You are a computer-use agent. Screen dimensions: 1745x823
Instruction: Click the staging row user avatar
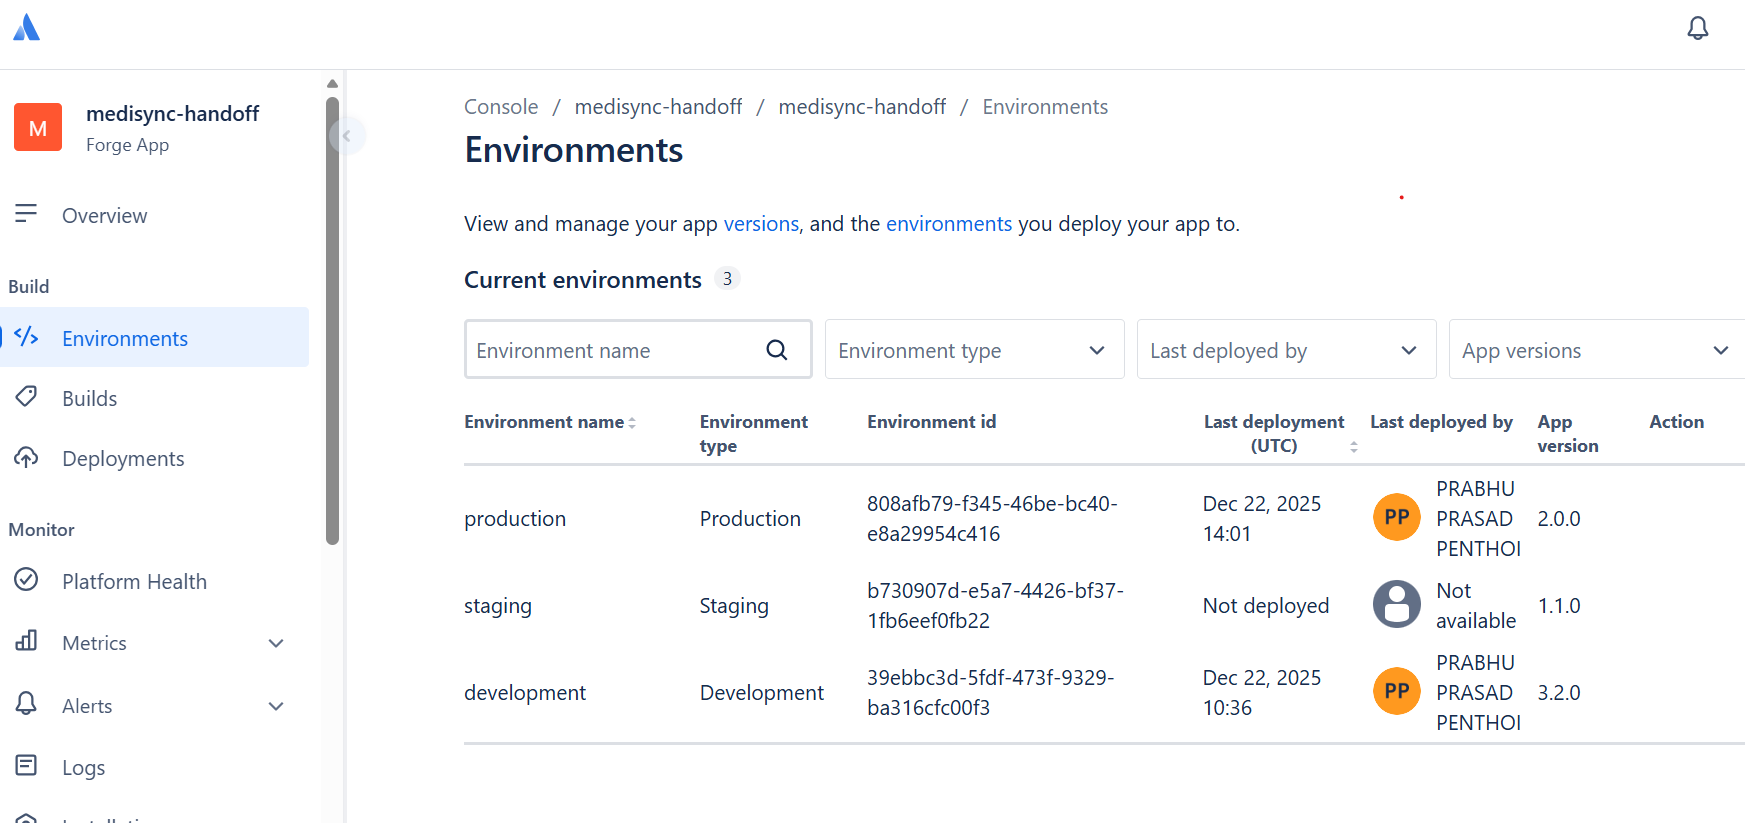[1396, 605]
